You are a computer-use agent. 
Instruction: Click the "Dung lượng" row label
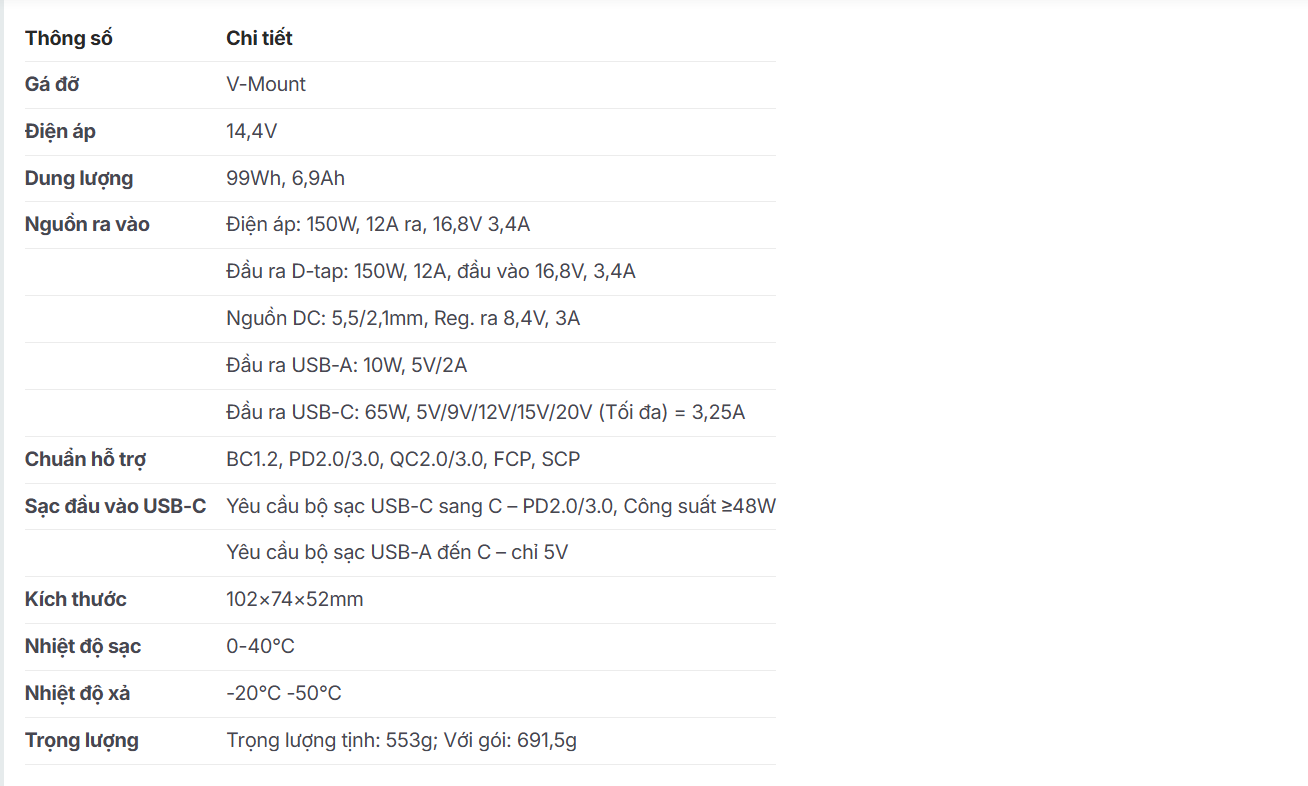coord(79,178)
